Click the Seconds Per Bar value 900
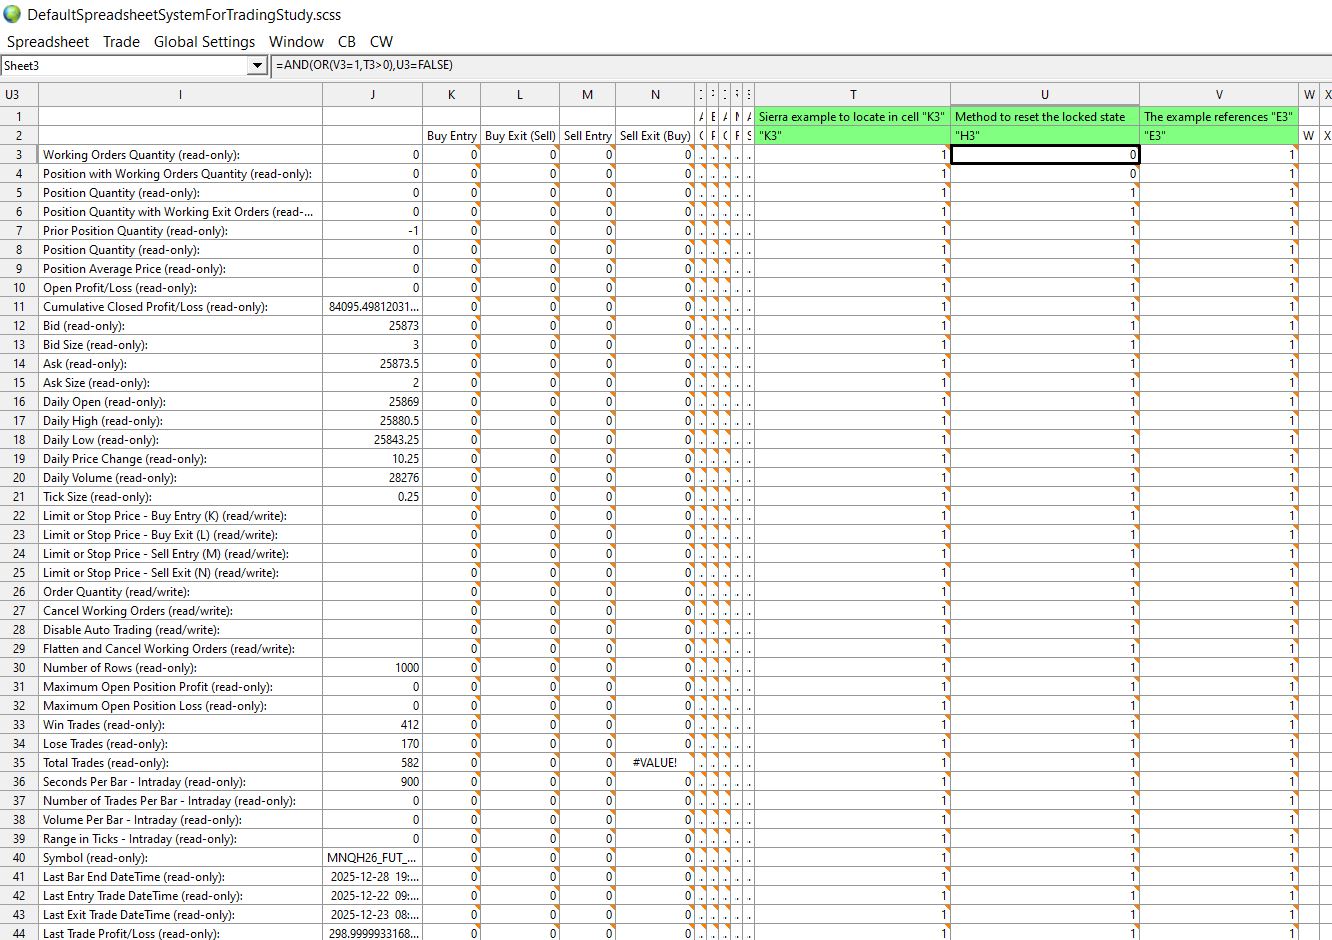The image size is (1332, 940). pos(373,782)
